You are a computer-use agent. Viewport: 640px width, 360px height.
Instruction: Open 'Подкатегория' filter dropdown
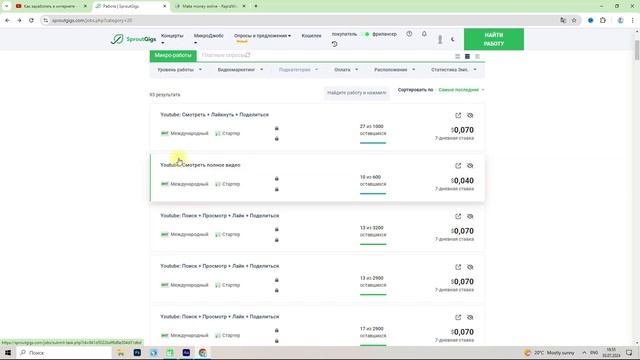tap(298, 70)
